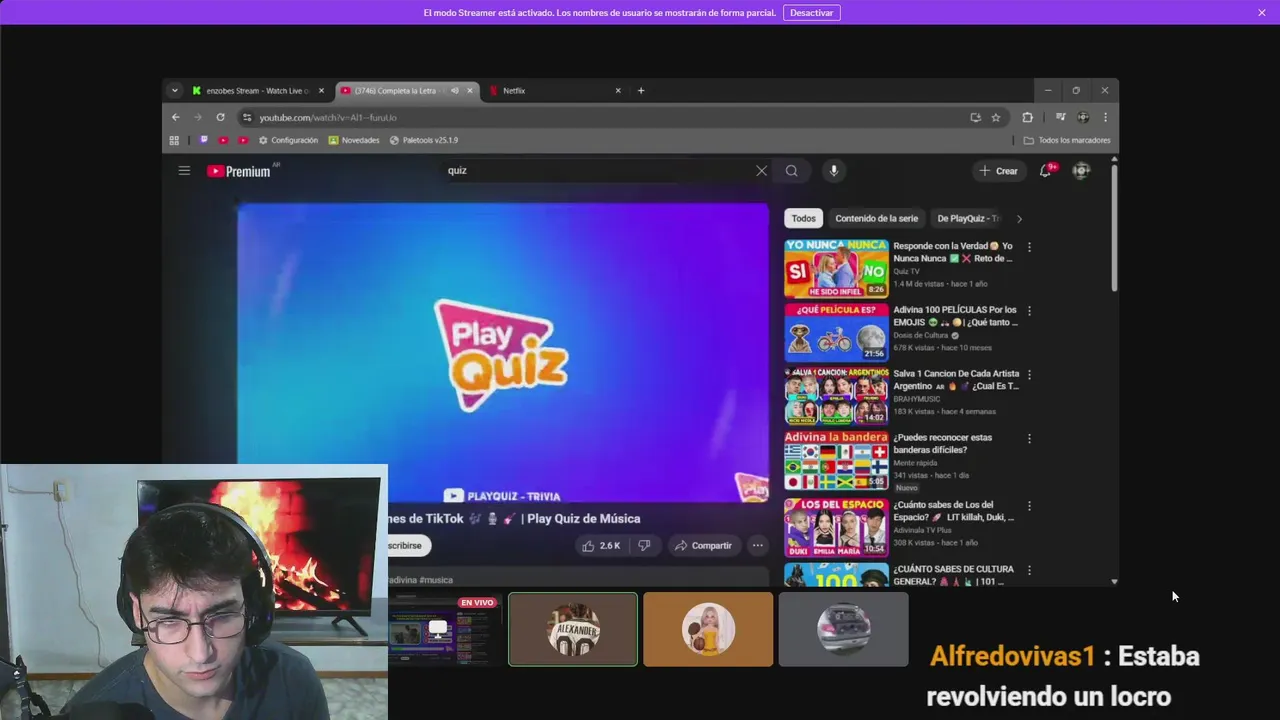Select the doll avatar participant tile
The height and width of the screenshot is (720, 1280).
[x=708, y=629]
